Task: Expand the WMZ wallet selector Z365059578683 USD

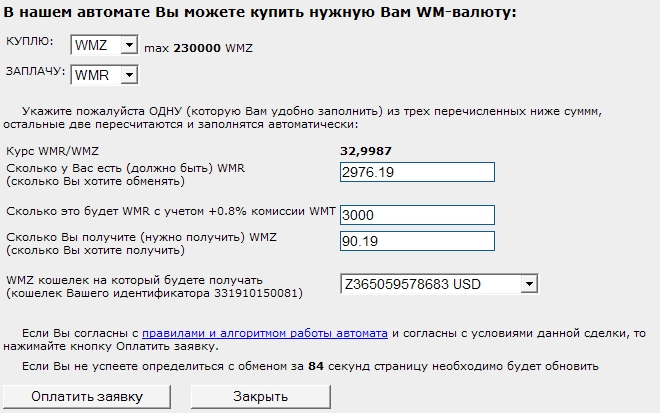Action: pyautogui.click(x=439, y=284)
